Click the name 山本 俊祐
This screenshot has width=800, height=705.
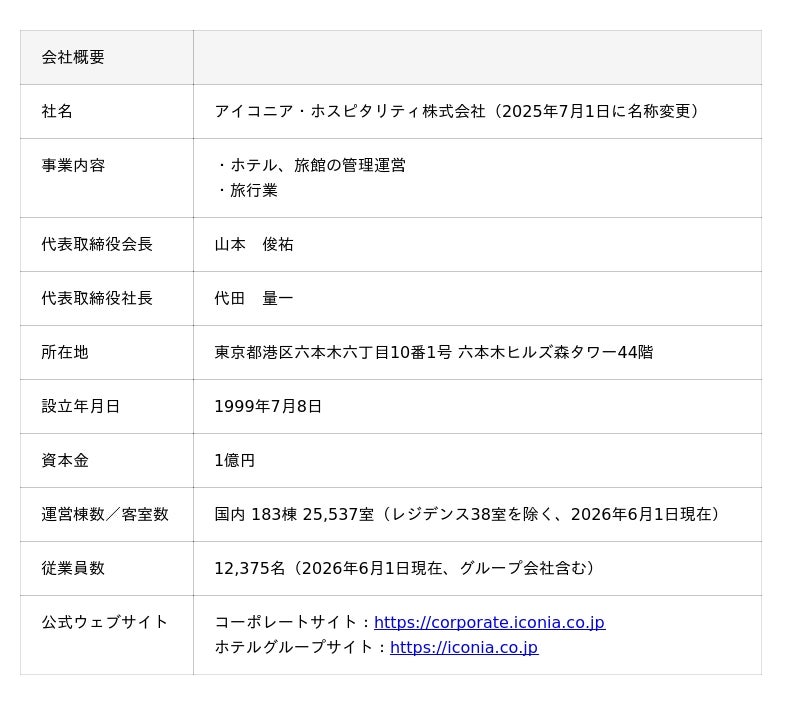pyautogui.click(x=254, y=244)
